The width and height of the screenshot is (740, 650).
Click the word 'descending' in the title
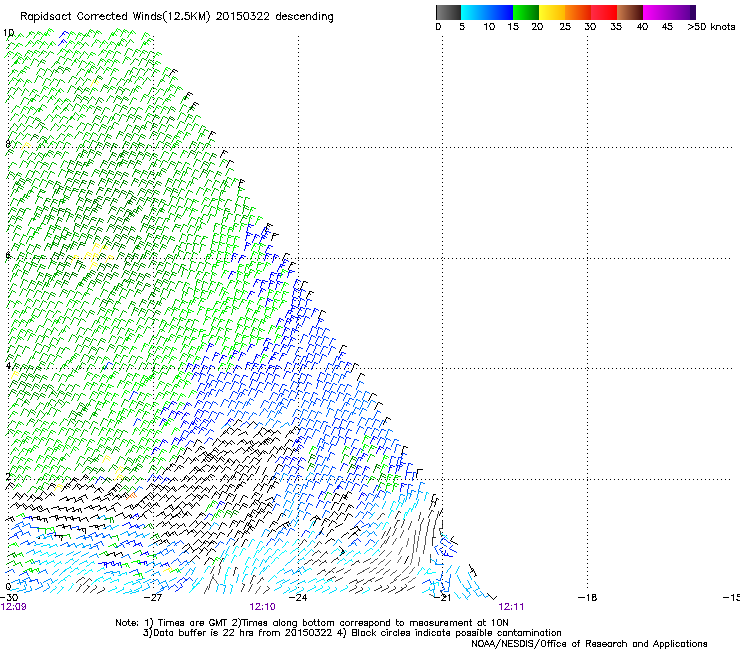304,17
